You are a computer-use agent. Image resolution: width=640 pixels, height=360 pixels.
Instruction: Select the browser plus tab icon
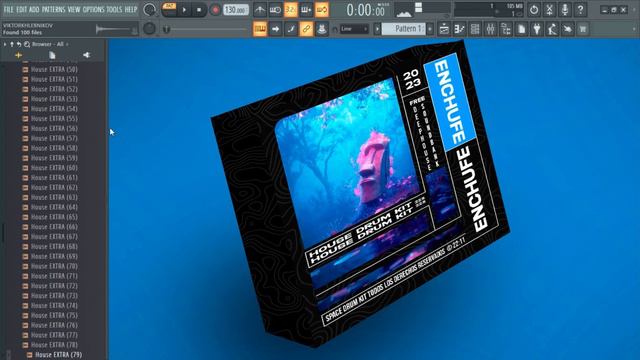(x=18, y=55)
